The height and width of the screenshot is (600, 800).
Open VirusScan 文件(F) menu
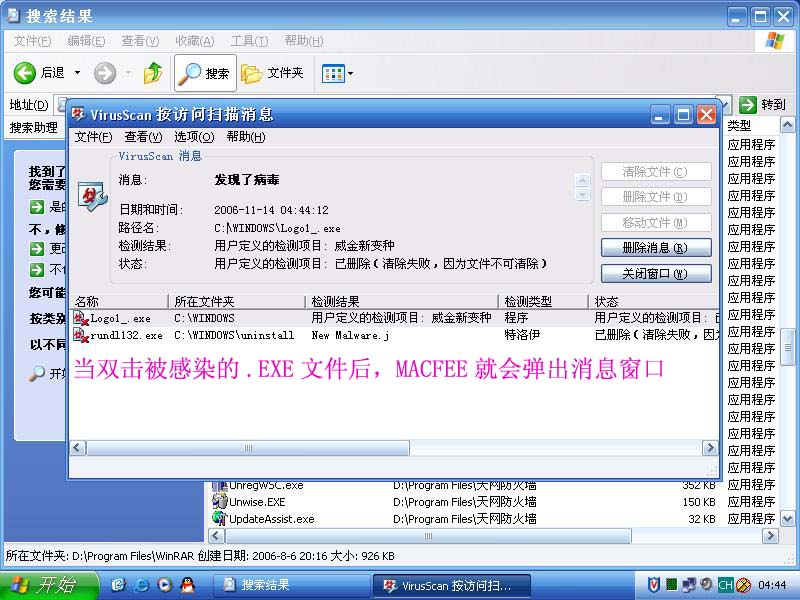pyautogui.click(x=93, y=137)
